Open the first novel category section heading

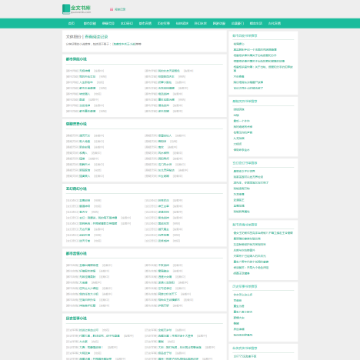76,59
